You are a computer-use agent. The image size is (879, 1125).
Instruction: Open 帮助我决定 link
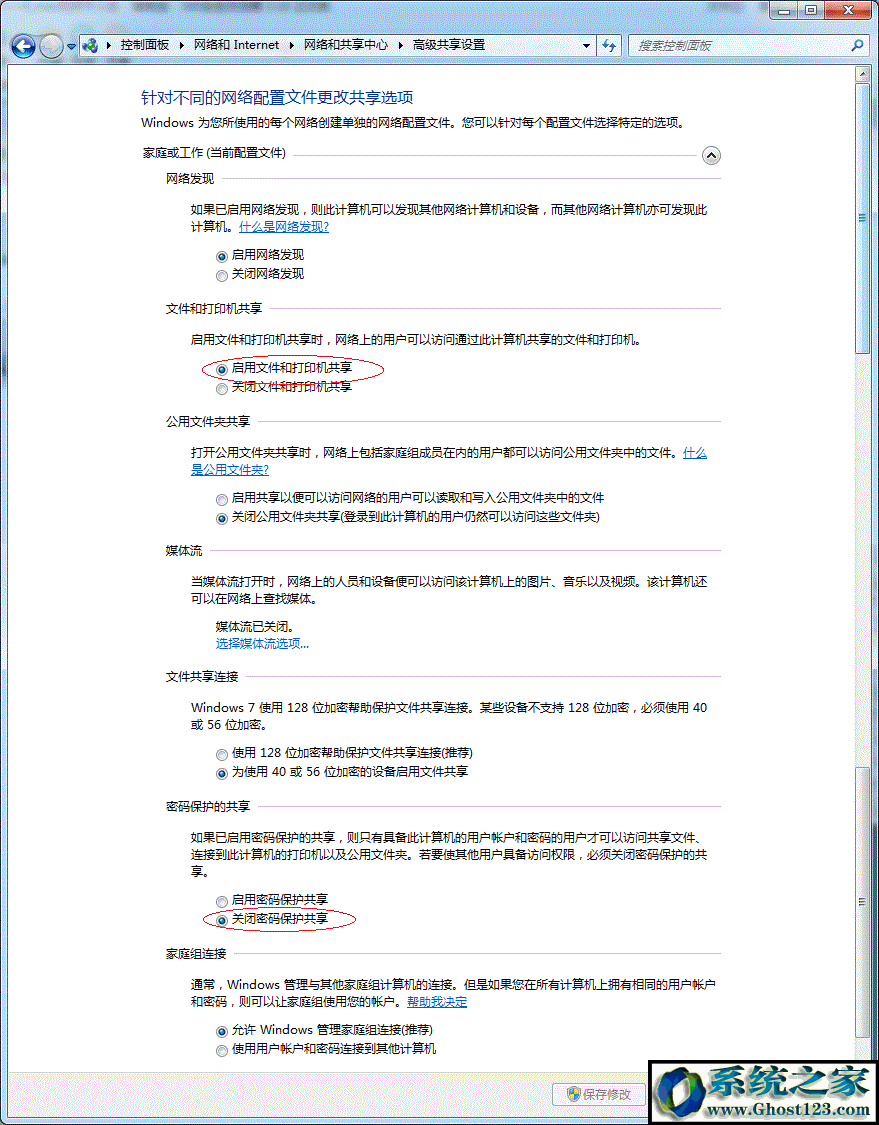pos(437,1002)
